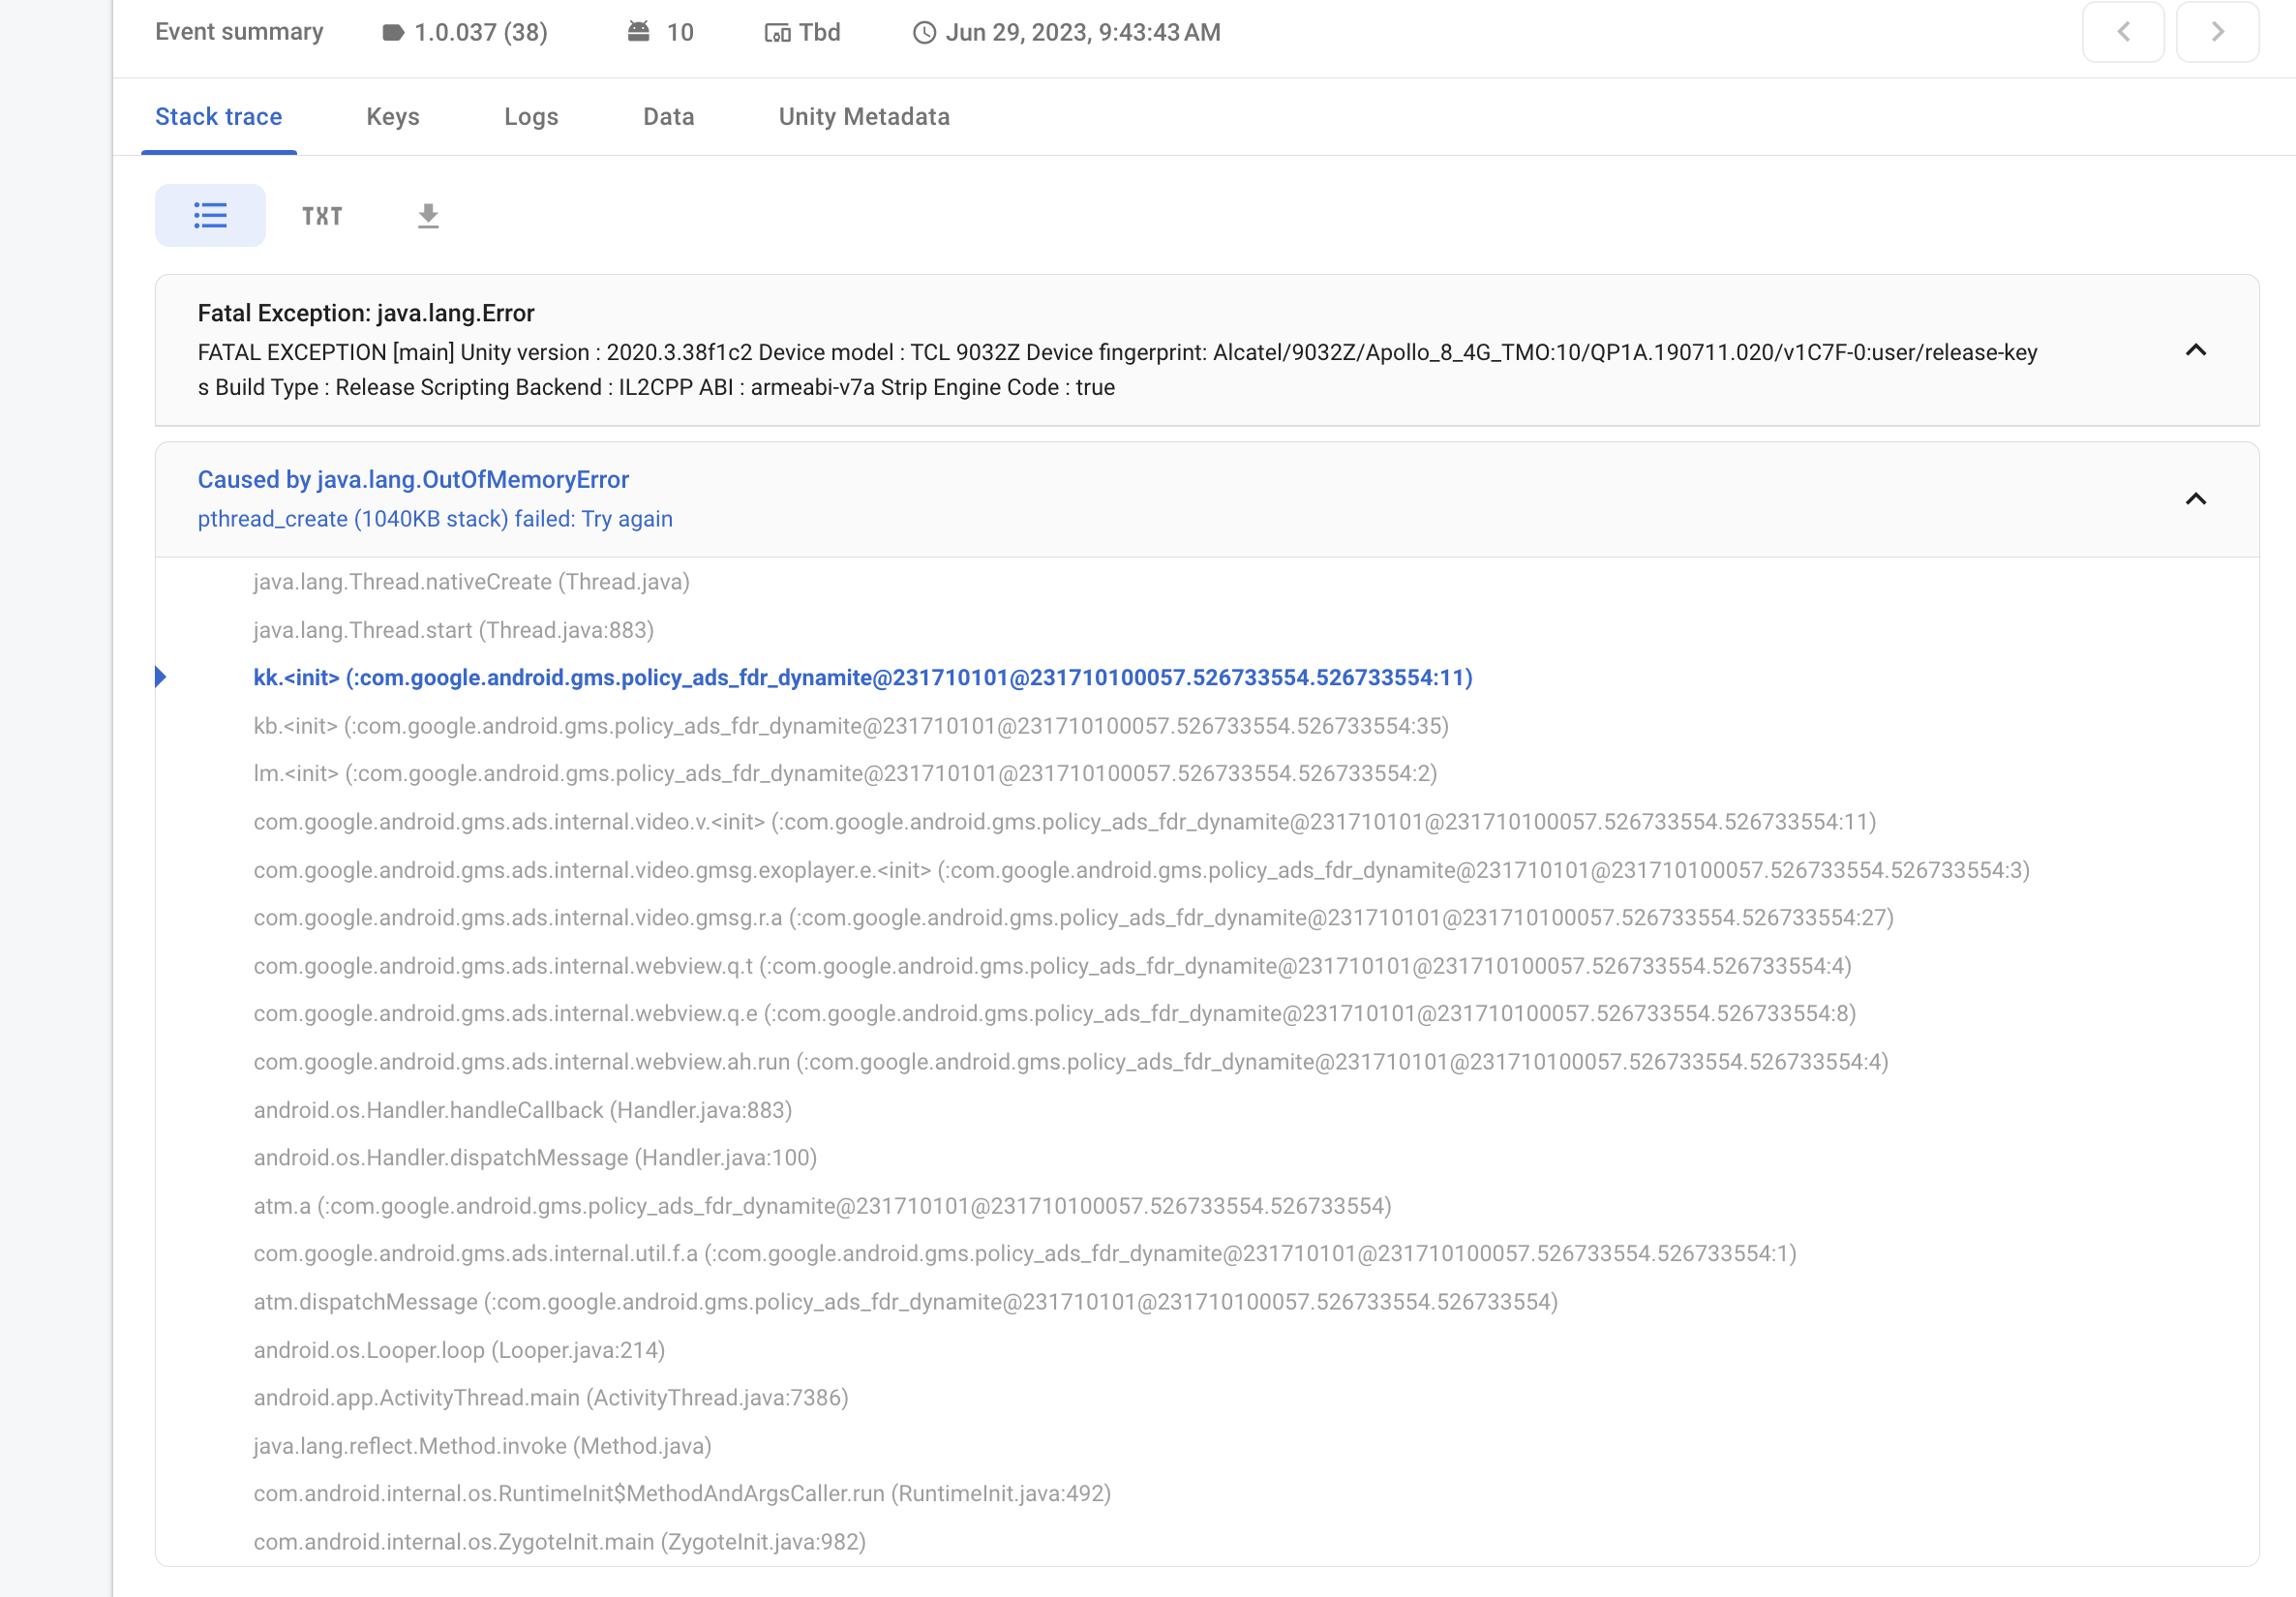
Task: Click the Caused by java.lang.OutOfMemoryError link
Action: point(413,479)
